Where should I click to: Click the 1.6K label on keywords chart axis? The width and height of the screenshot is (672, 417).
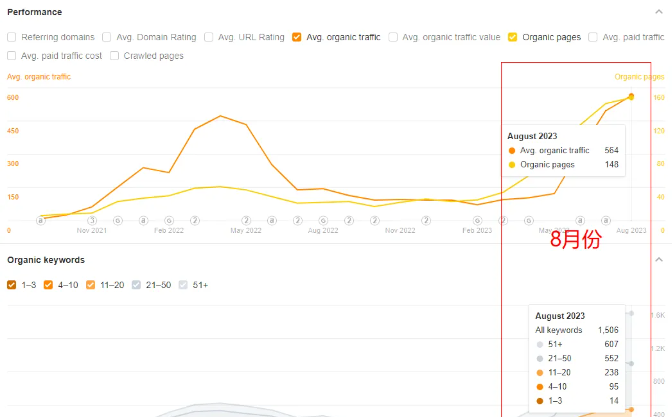(x=658, y=315)
